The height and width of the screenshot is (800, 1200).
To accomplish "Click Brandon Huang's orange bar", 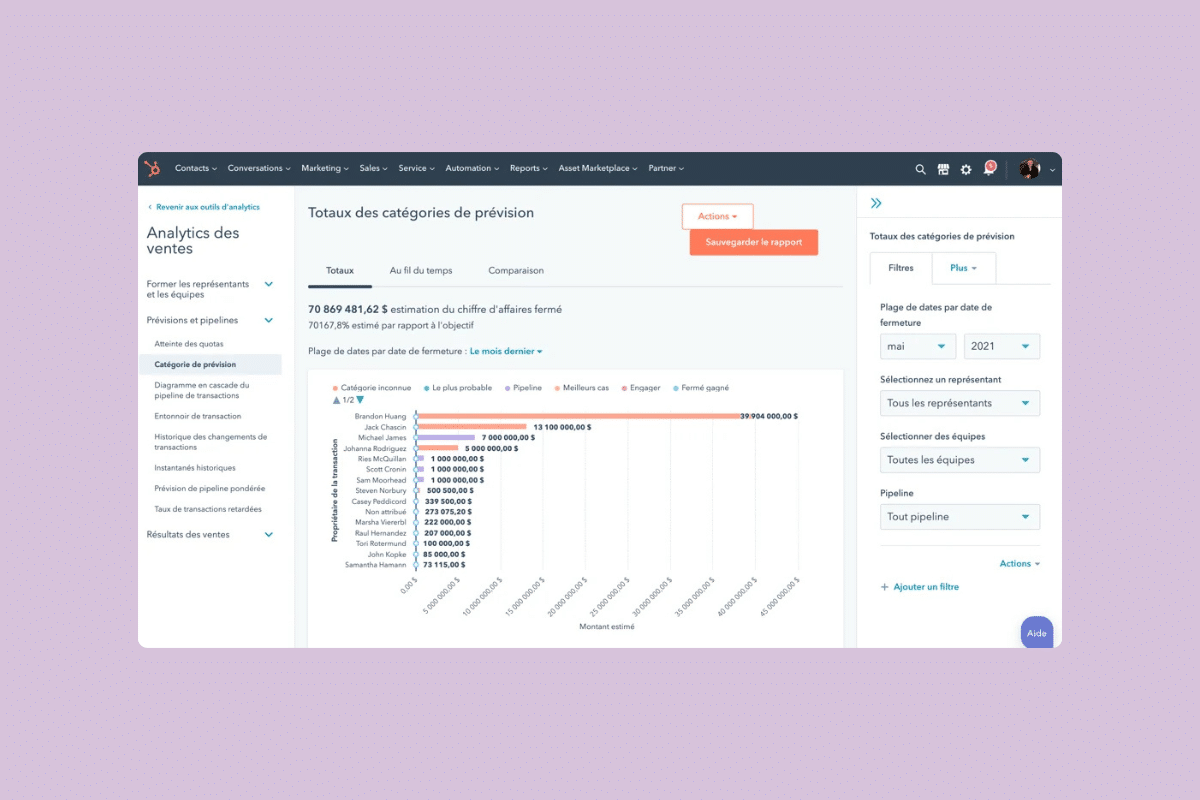I will (578, 416).
